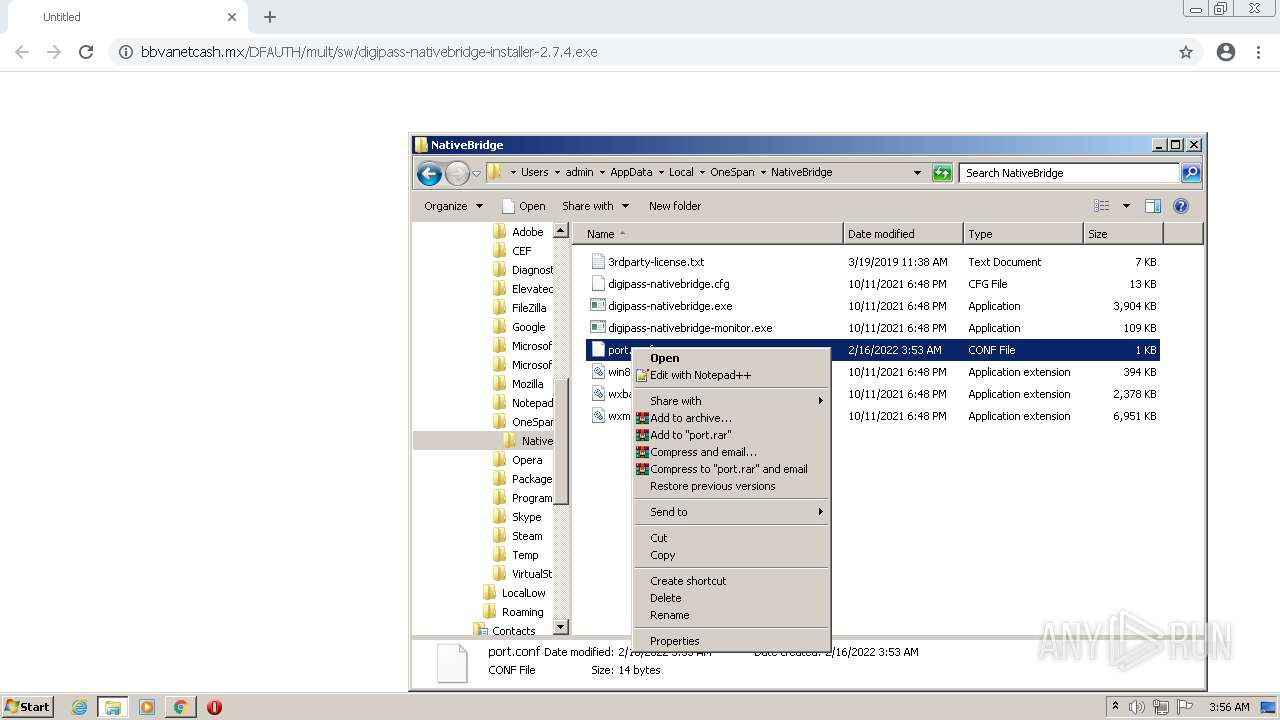Choose Open in the context menu
This screenshot has height=720, width=1280.
click(x=732, y=358)
